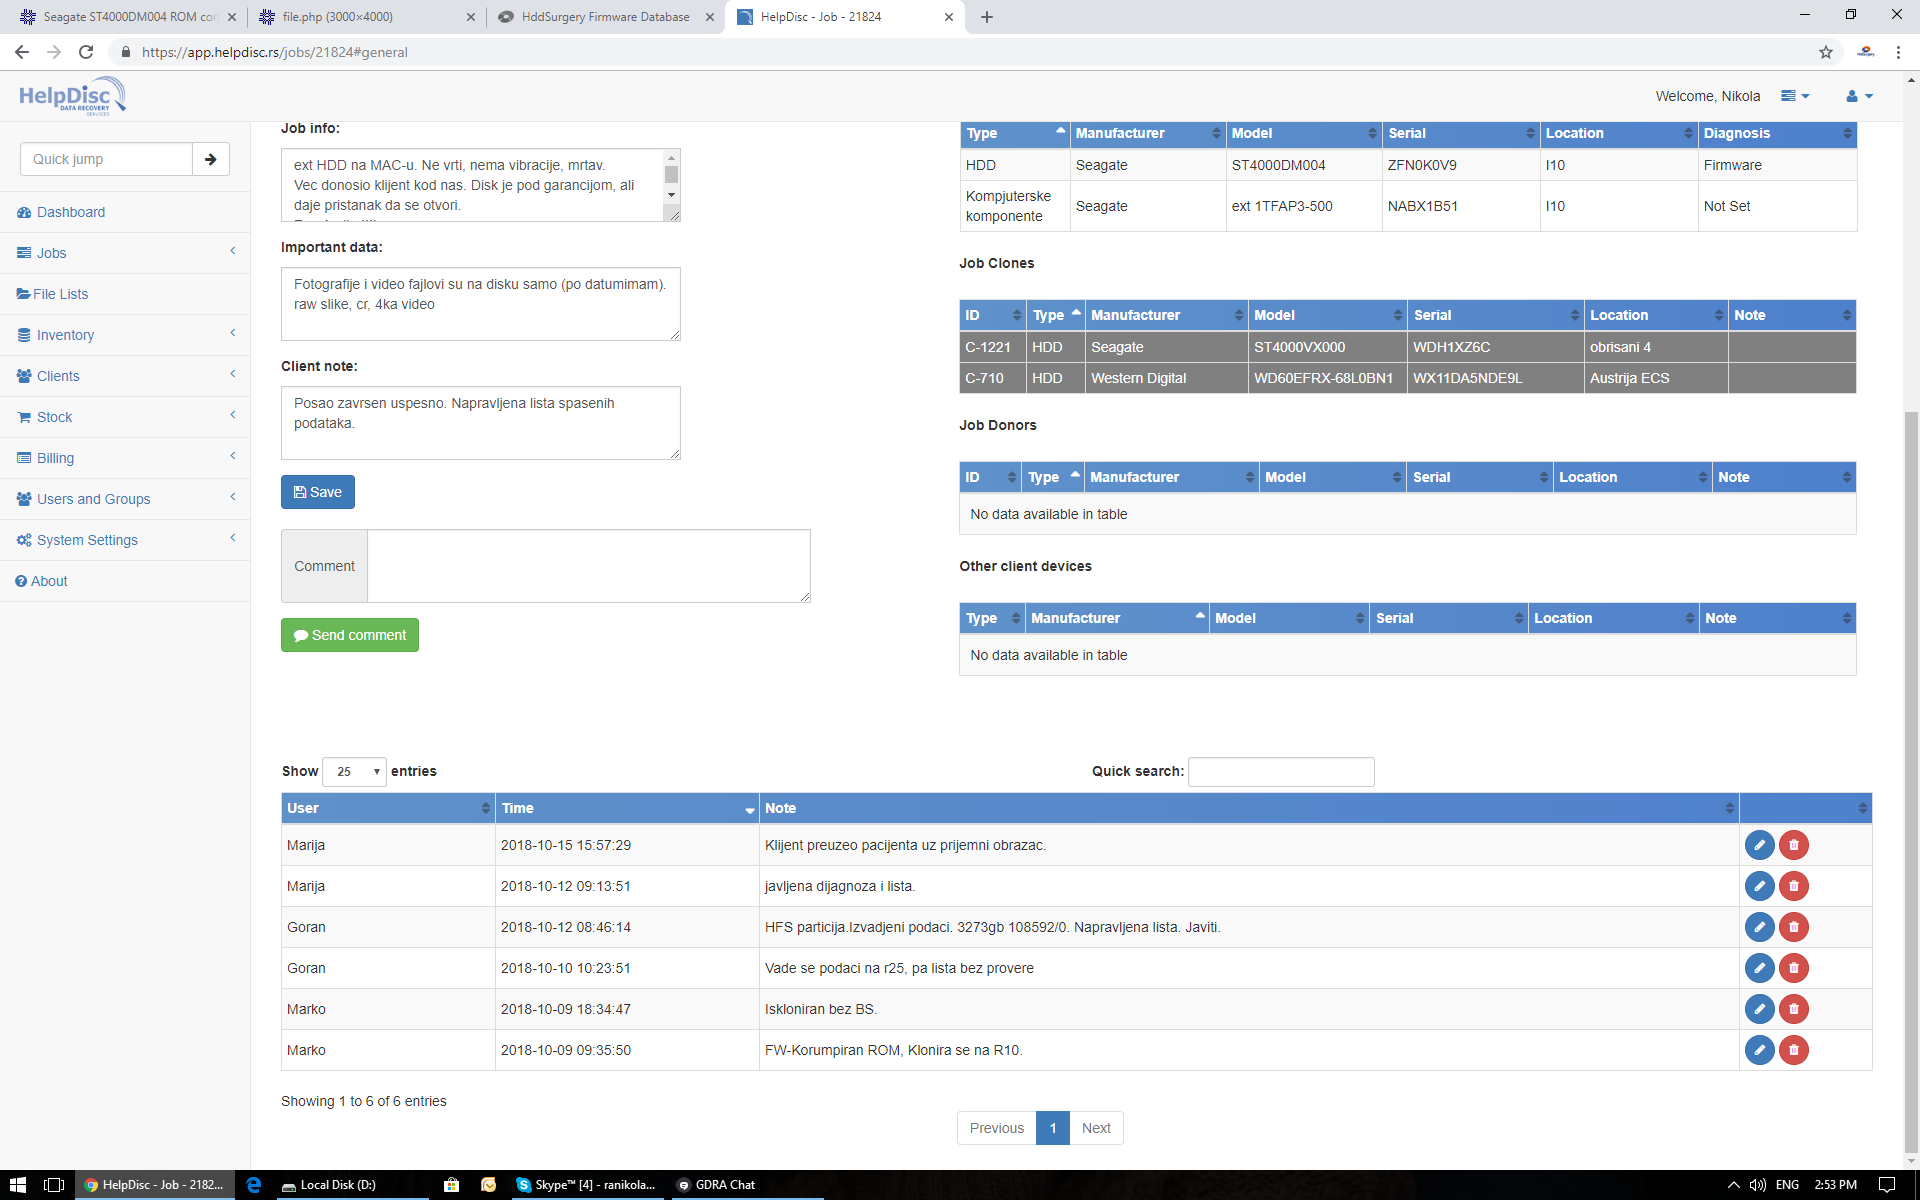The width and height of the screenshot is (1920, 1200).
Task: Click the Send comment button
Action: tap(350, 635)
